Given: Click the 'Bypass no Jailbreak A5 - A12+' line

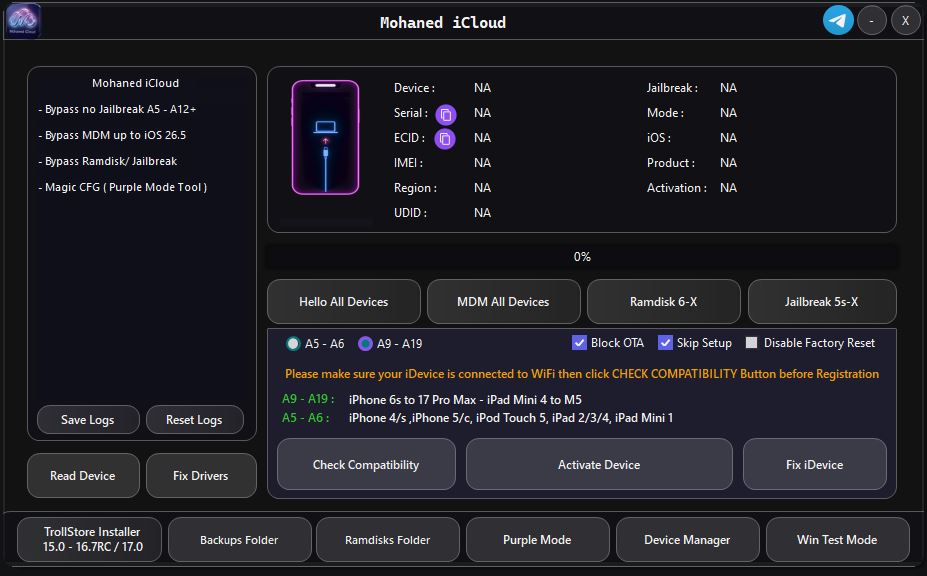Looking at the screenshot, I should (117, 109).
